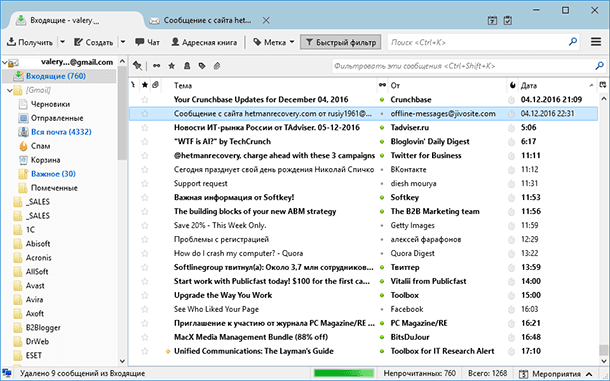Open the Get messages dropdown arrow

coord(62,42)
